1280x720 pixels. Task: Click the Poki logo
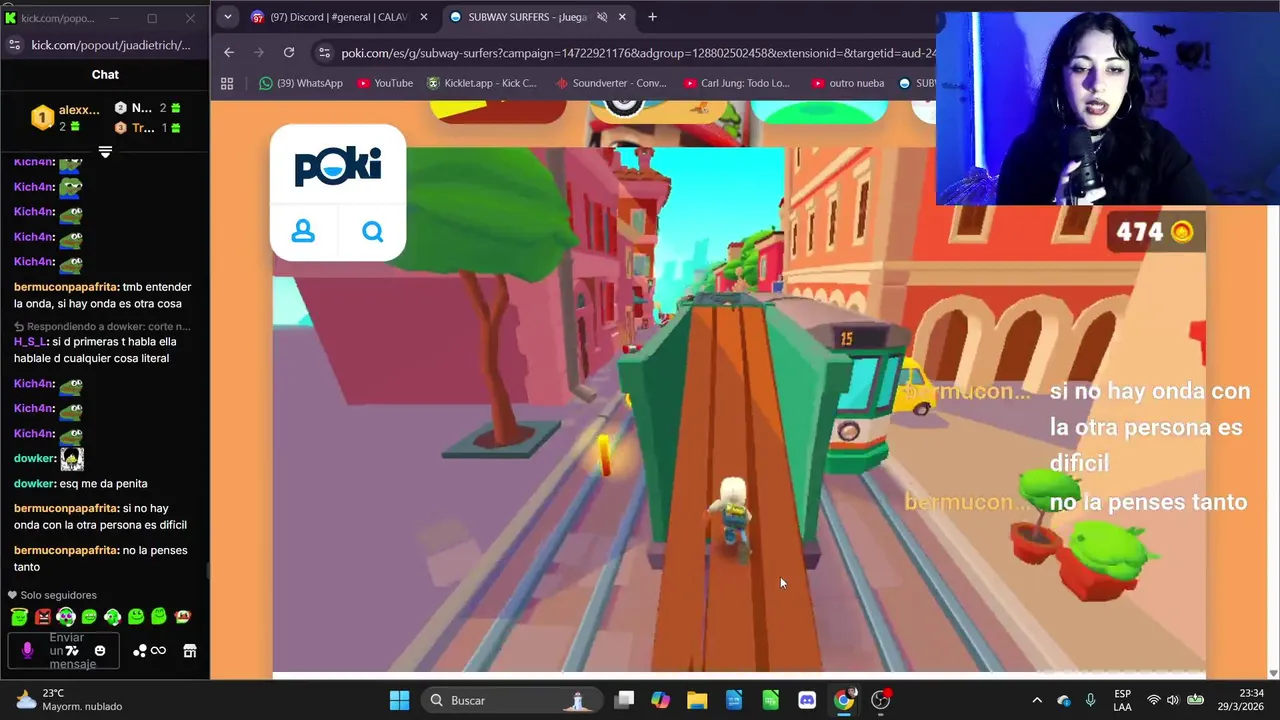pyautogui.click(x=338, y=166)
